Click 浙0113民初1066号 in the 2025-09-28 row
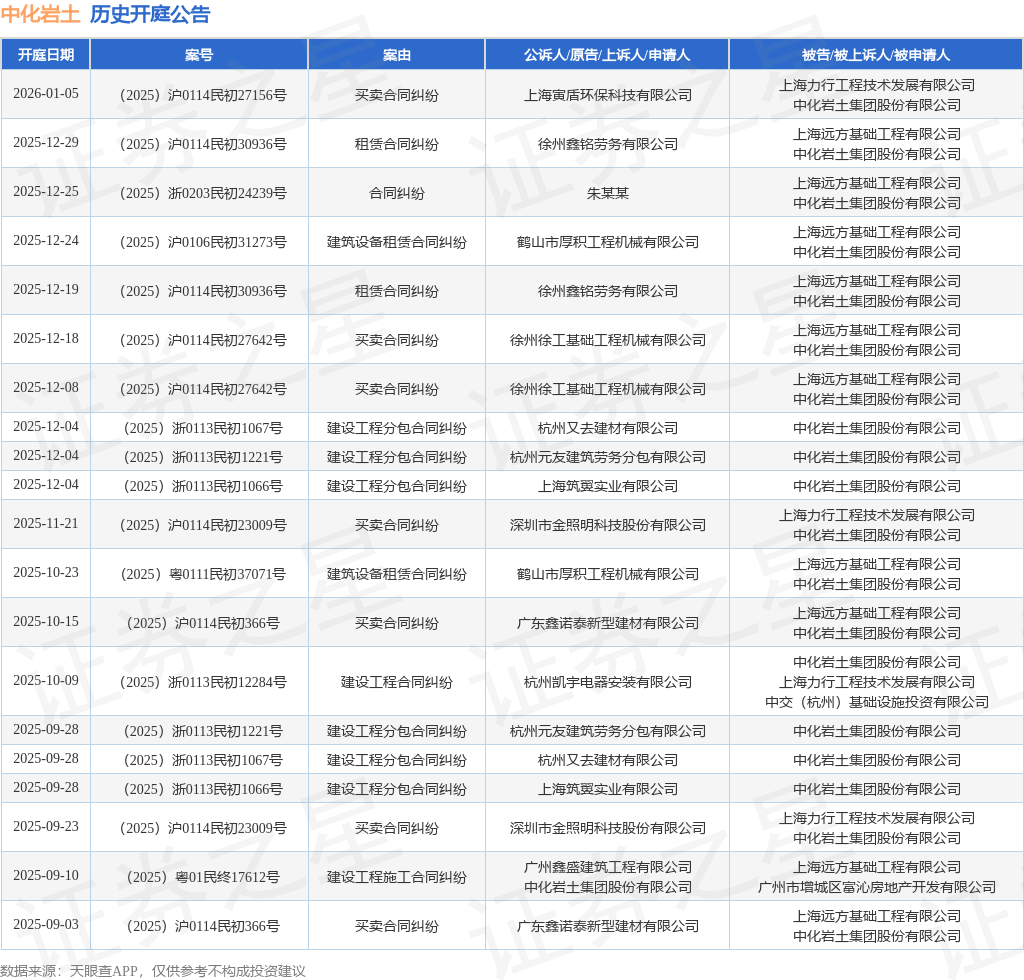 coord(203,789)
